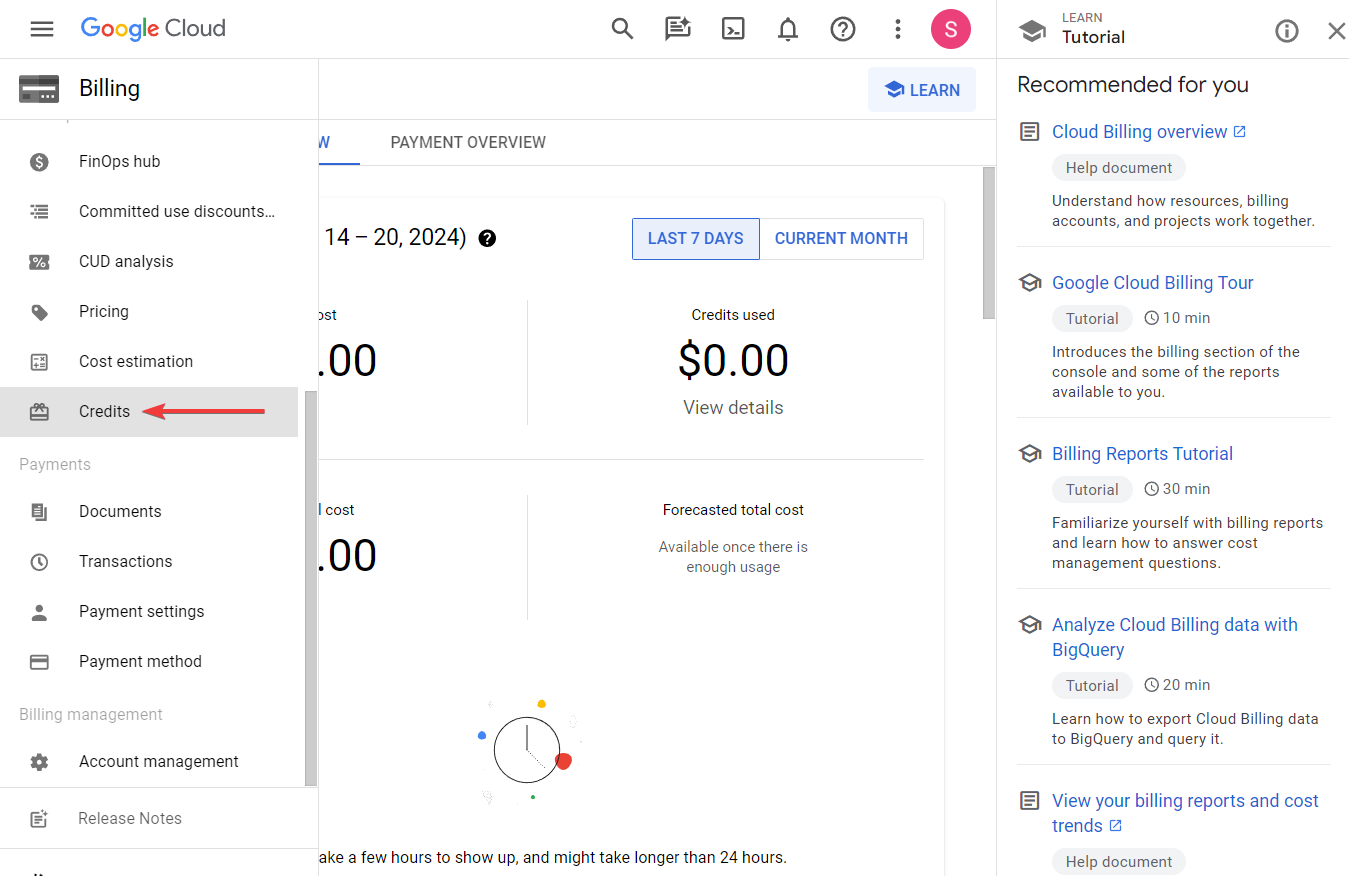Close the Learn Tutorial panel
The height and width of the screenshot is (876, 1349).
coord(1336,31)
